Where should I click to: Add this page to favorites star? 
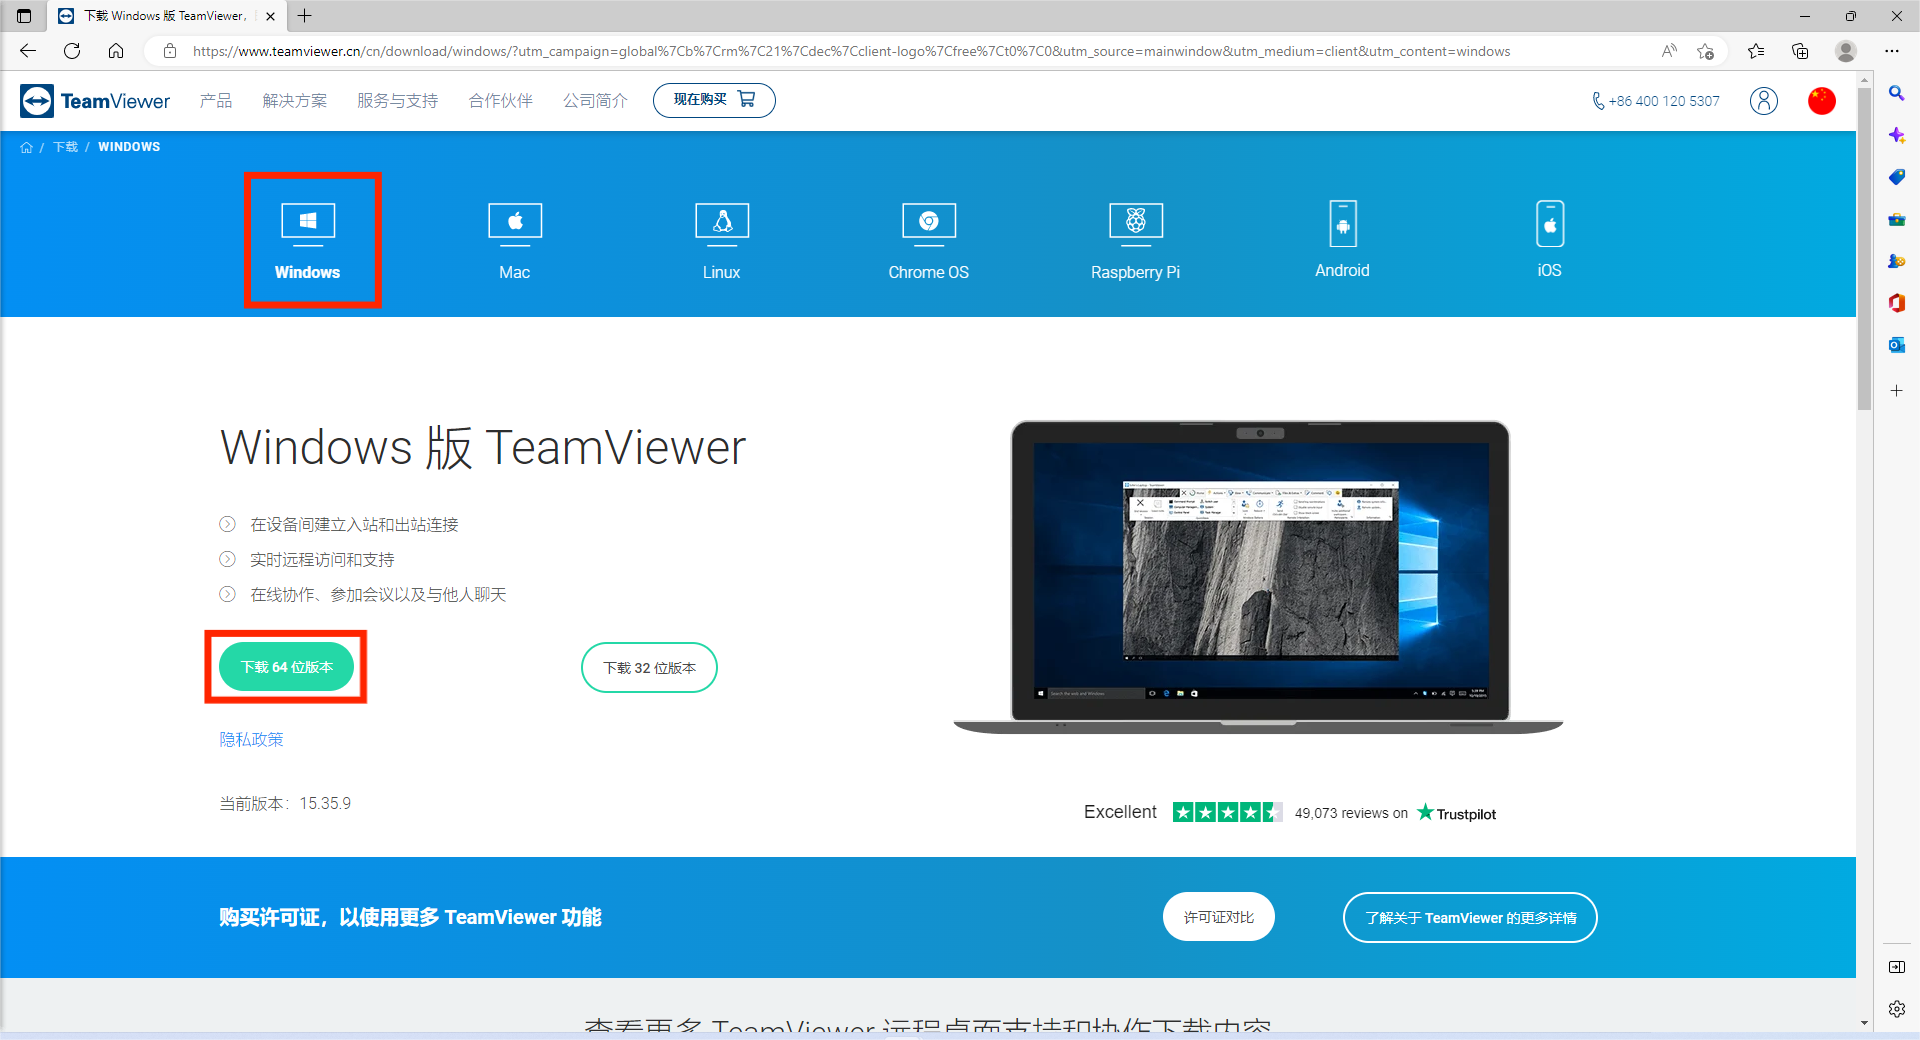pyautogui.click(x=1705, y=51)
